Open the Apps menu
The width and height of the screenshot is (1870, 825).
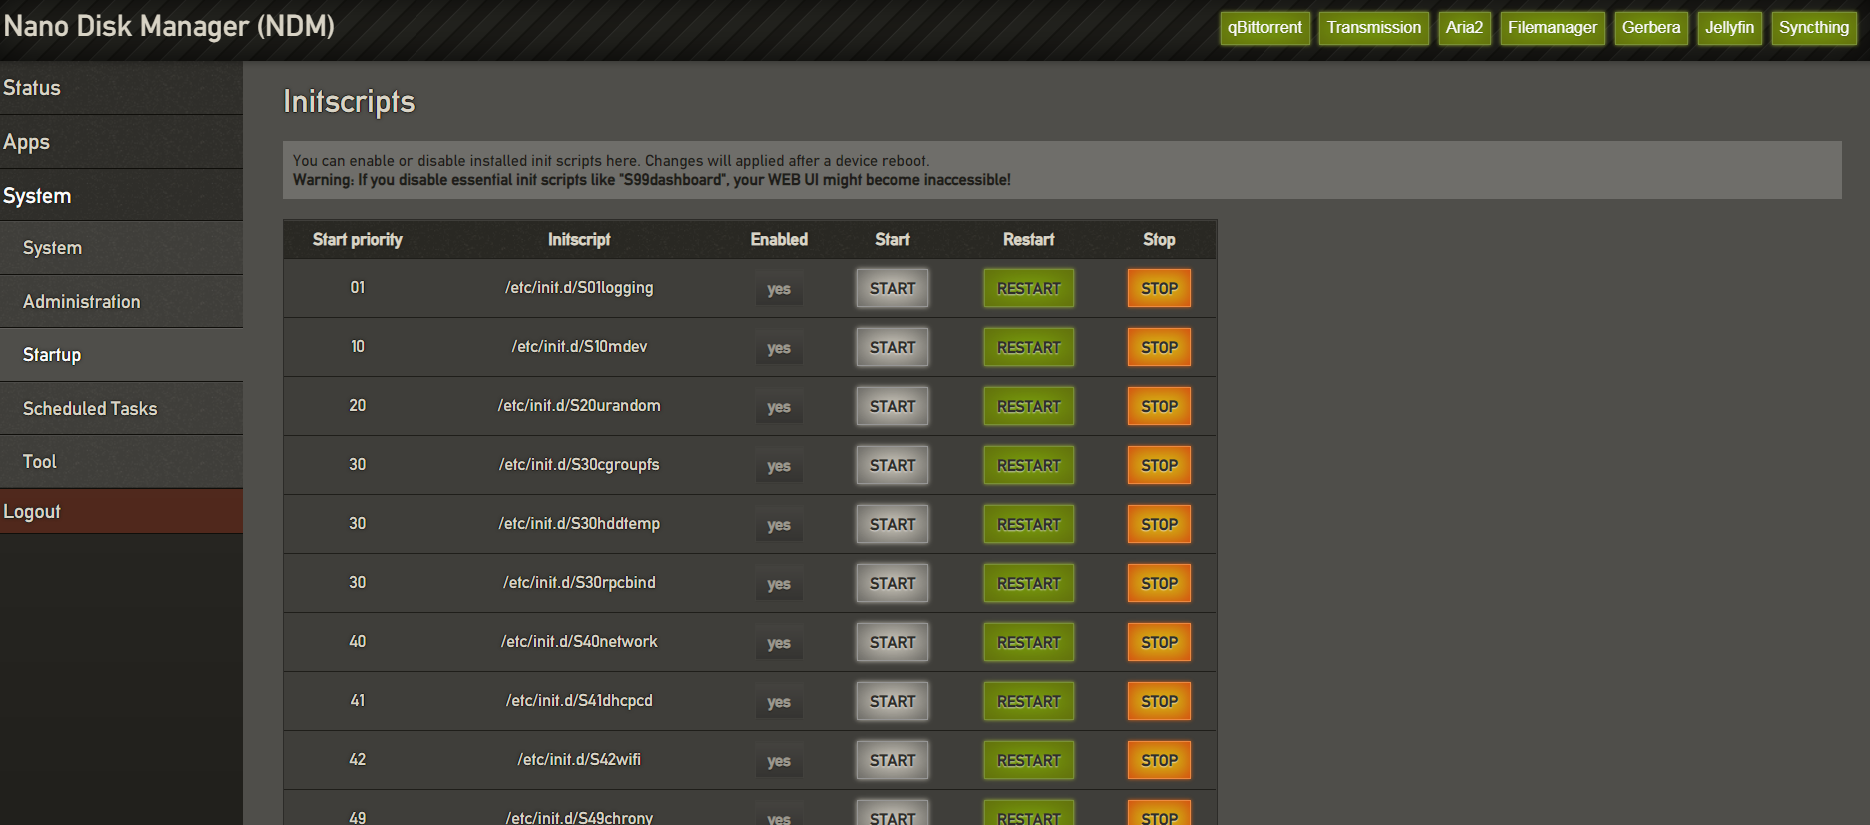[121, 142]
